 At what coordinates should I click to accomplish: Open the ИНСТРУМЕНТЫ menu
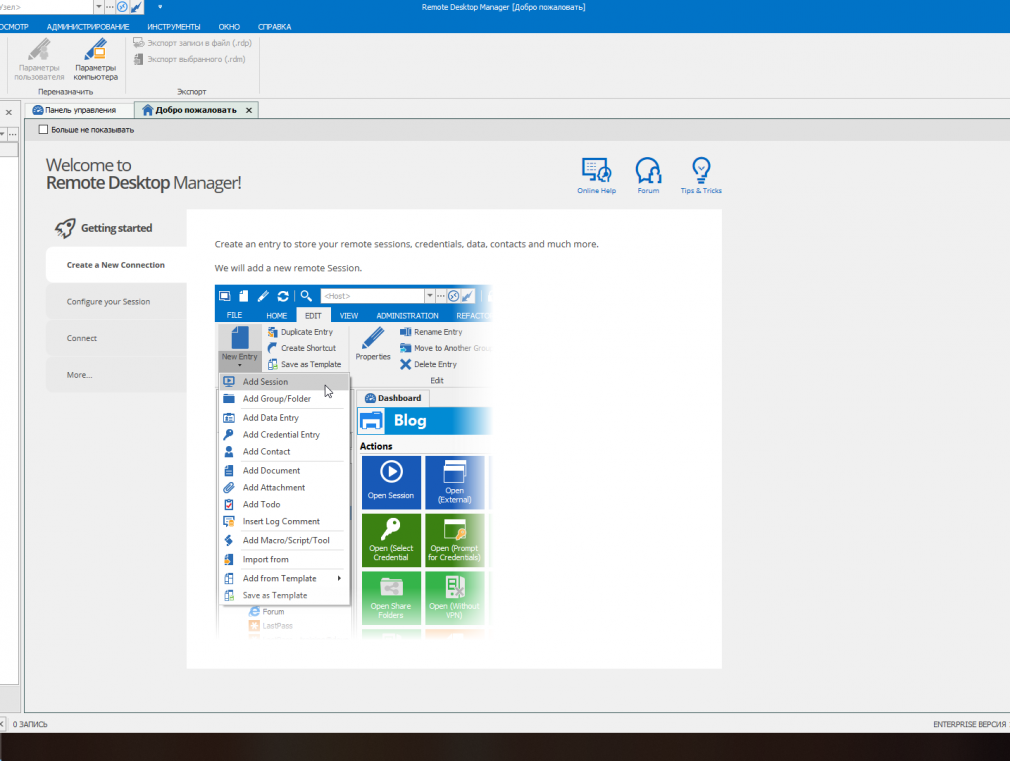pos(173,27)
